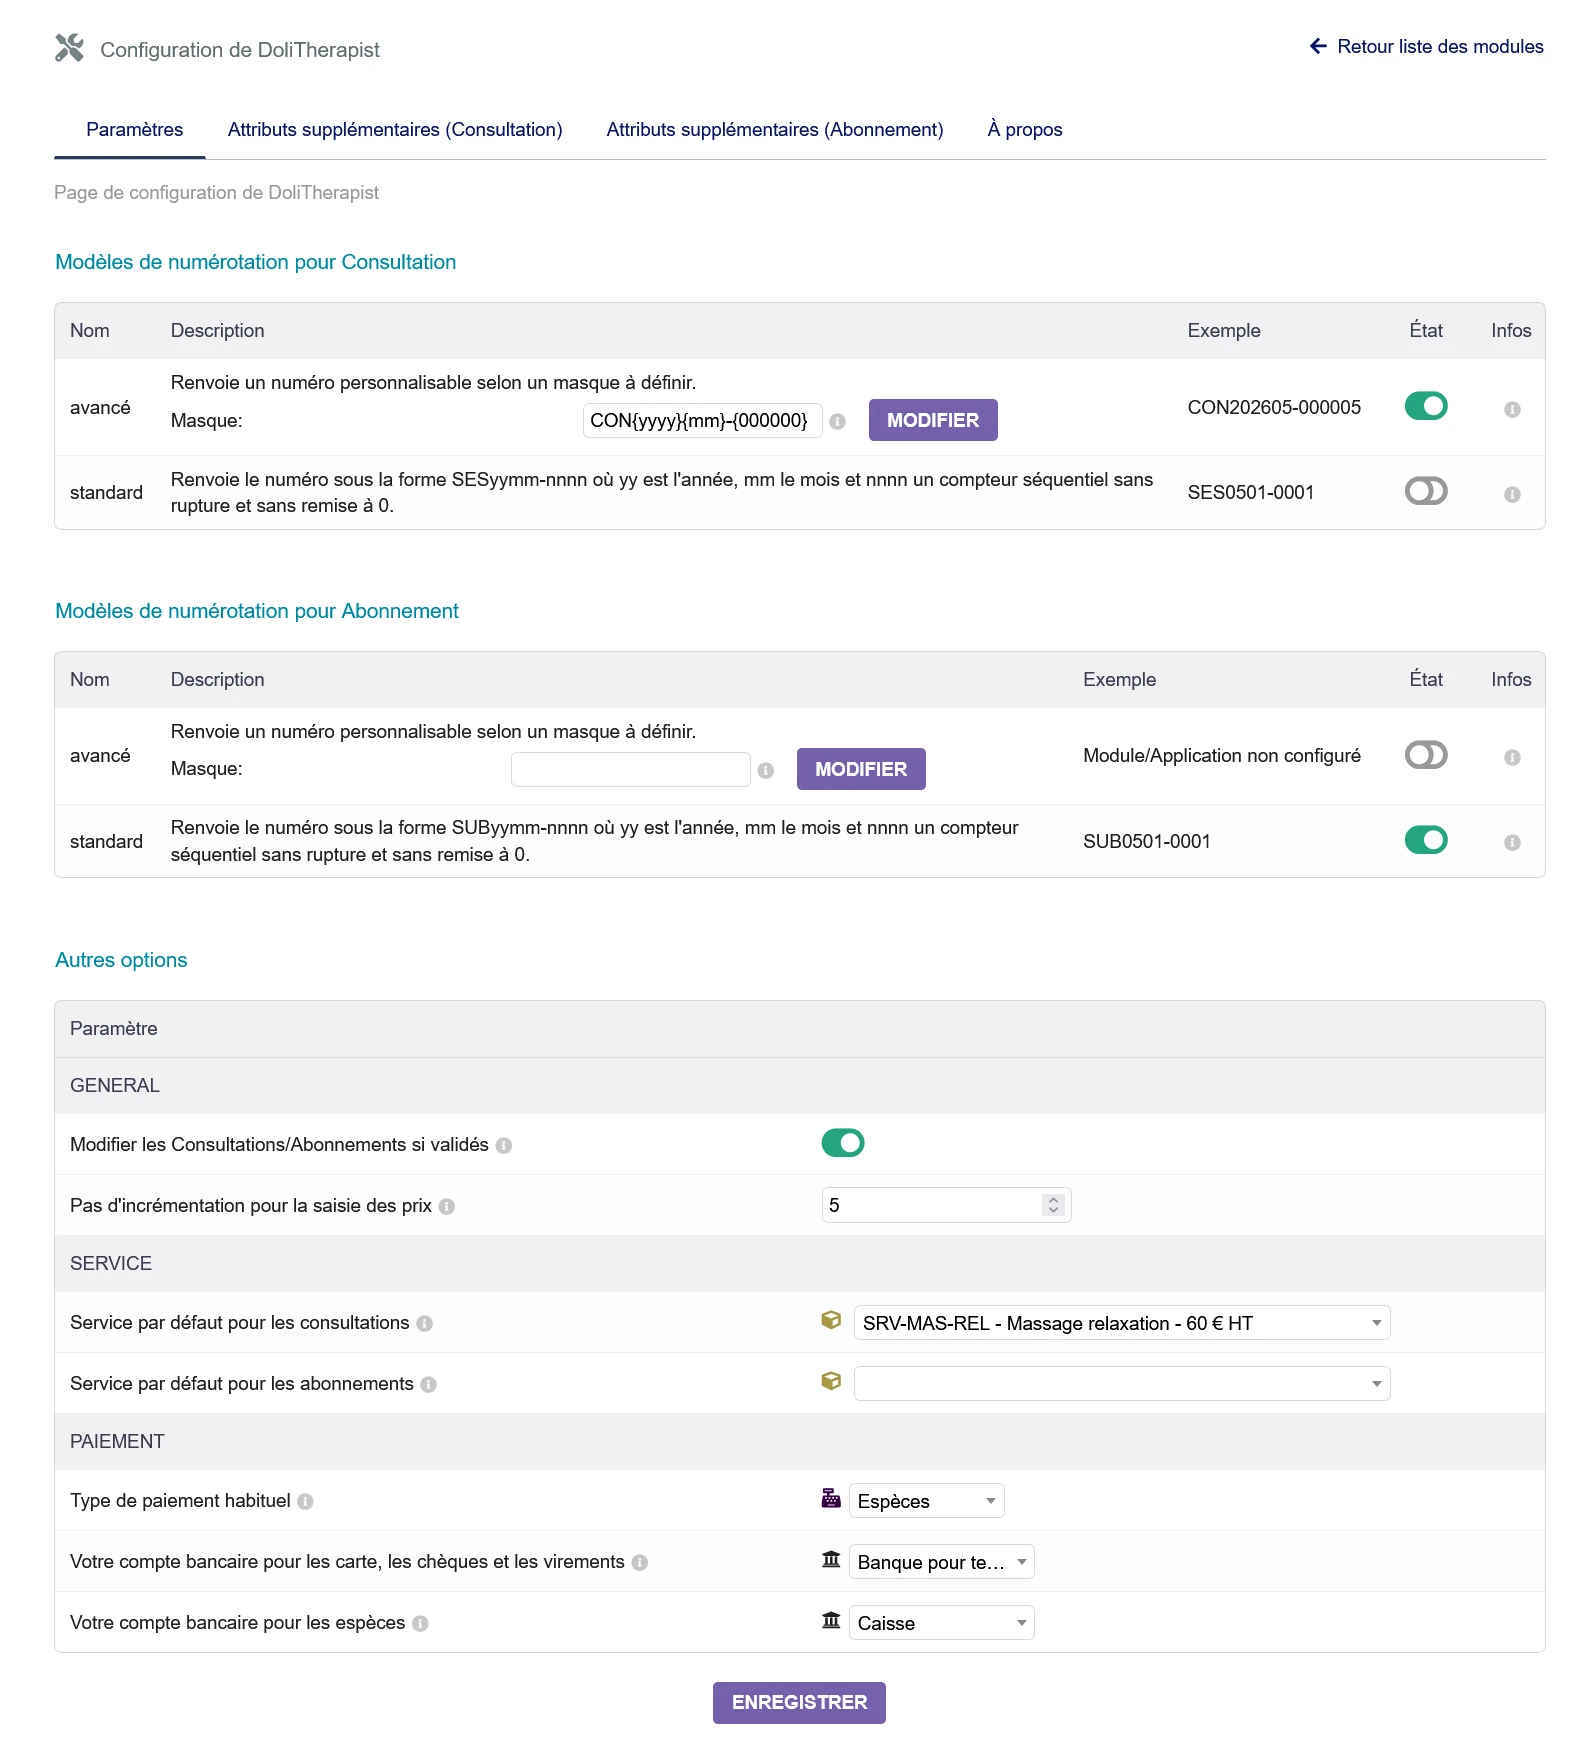Click the cube icon for default consultation service
The width and height of the screenshot is (1593, 1744).
point(831,1320)
